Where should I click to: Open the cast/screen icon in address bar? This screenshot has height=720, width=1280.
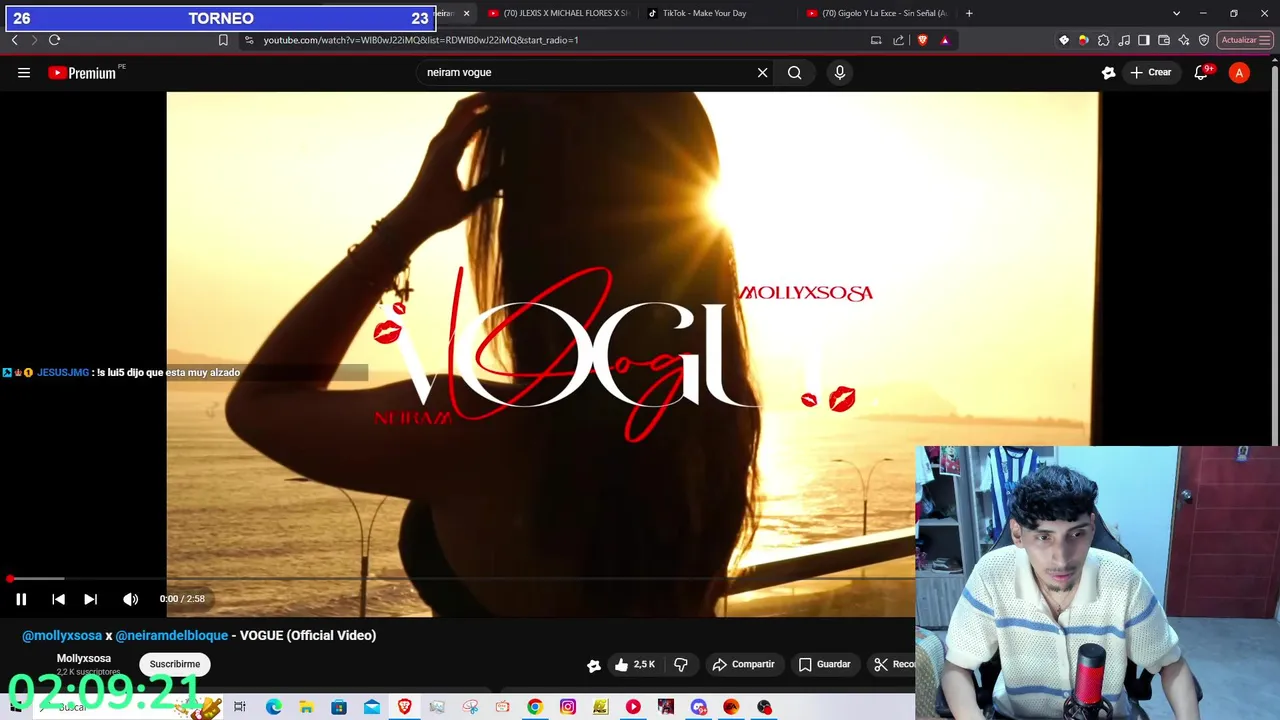coord(876,40)
